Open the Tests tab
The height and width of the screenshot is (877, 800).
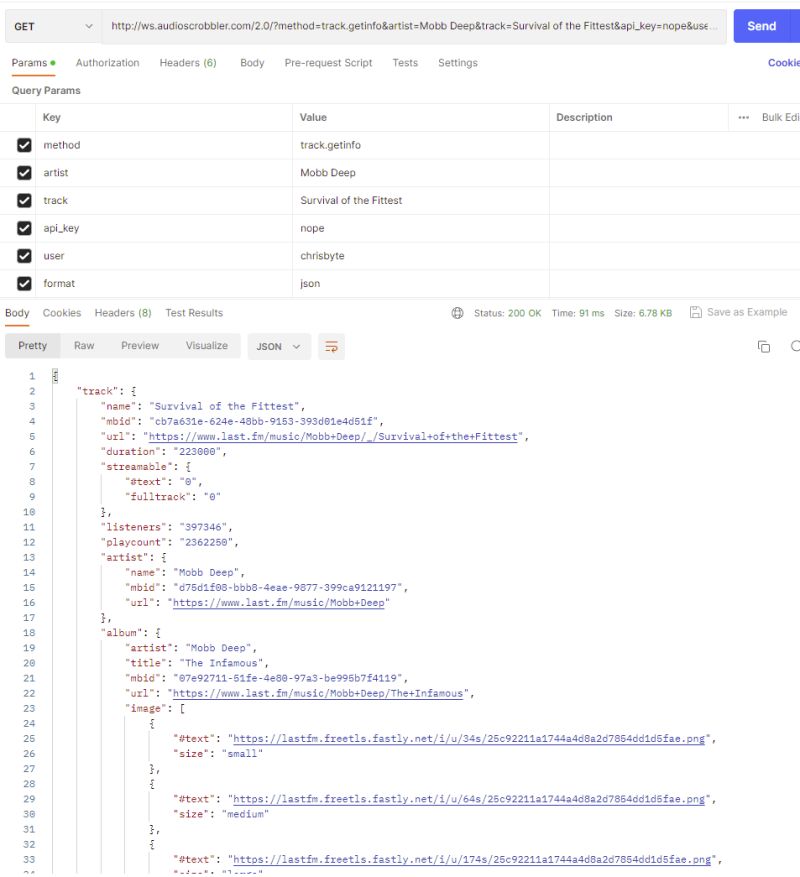(x=405, y=62)
